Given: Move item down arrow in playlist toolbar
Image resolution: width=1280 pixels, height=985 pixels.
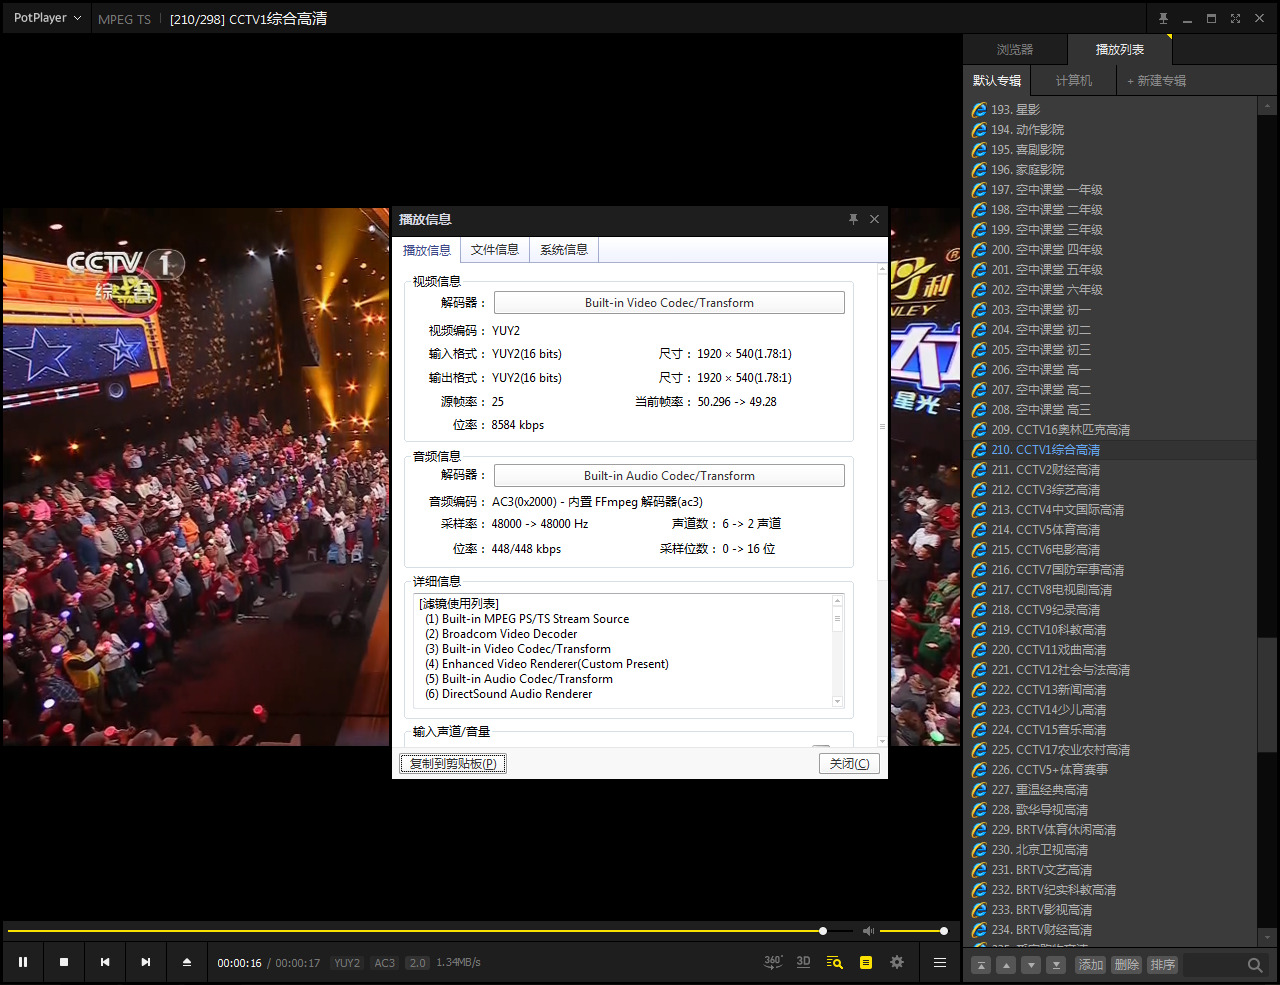Looking at the screenshot, I should (x=1031, y=965).
